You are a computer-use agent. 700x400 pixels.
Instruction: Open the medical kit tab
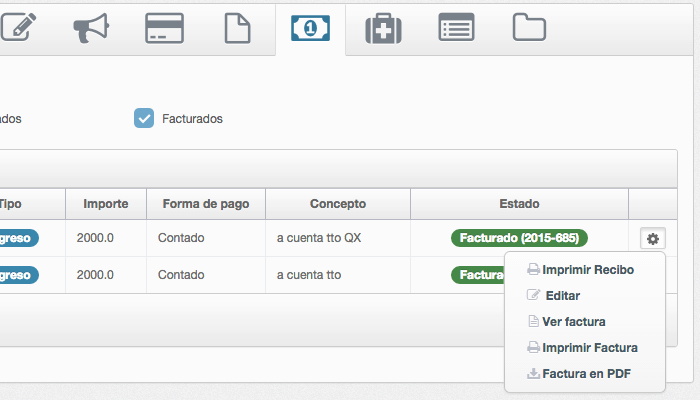pyautogui.click(x=383, y=29)
